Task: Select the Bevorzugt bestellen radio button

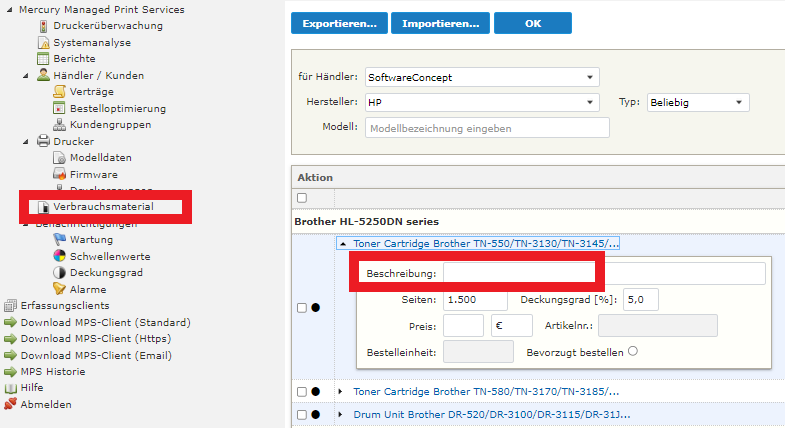Action: coord(632,351)
